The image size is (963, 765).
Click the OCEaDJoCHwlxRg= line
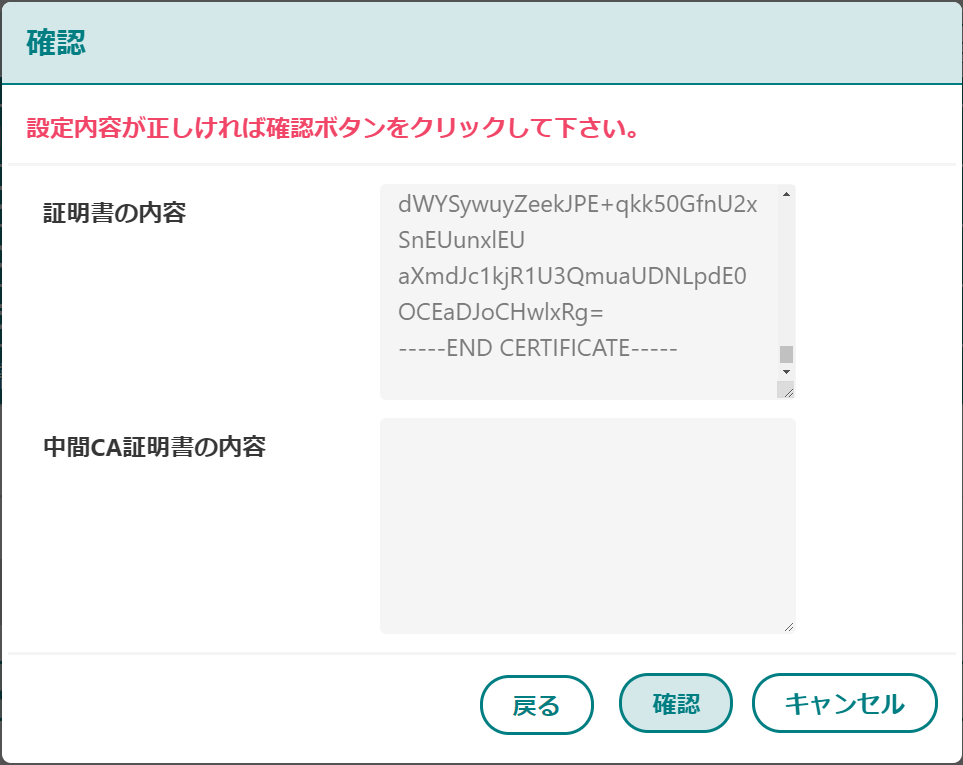pyautogui.click(x=501, y=312)
